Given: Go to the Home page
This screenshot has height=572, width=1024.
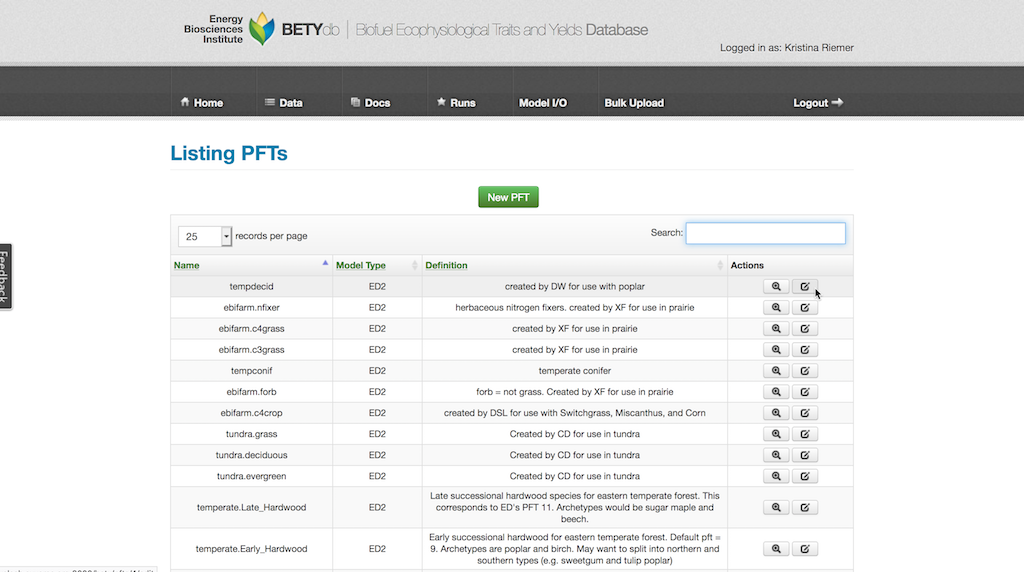Looking at the screenshot, I should pyautogui.click(x=201, y=103).
